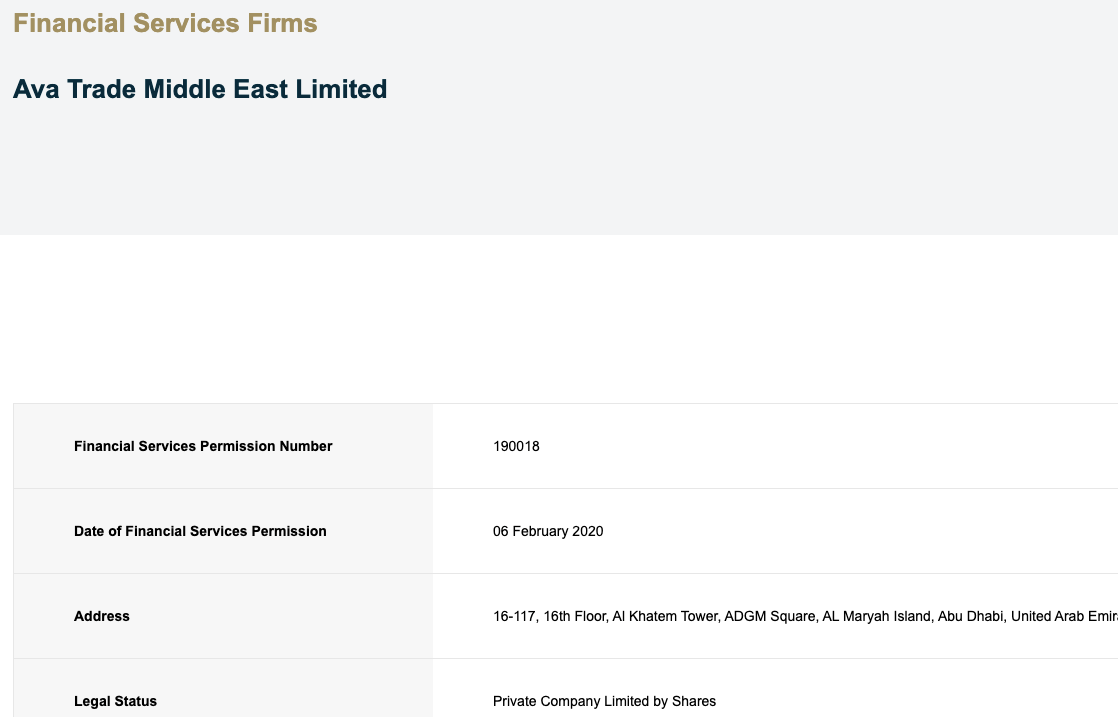Click 'Middle East Limited' in the firm title
The image size is (1118, 717).
point(265,89)
